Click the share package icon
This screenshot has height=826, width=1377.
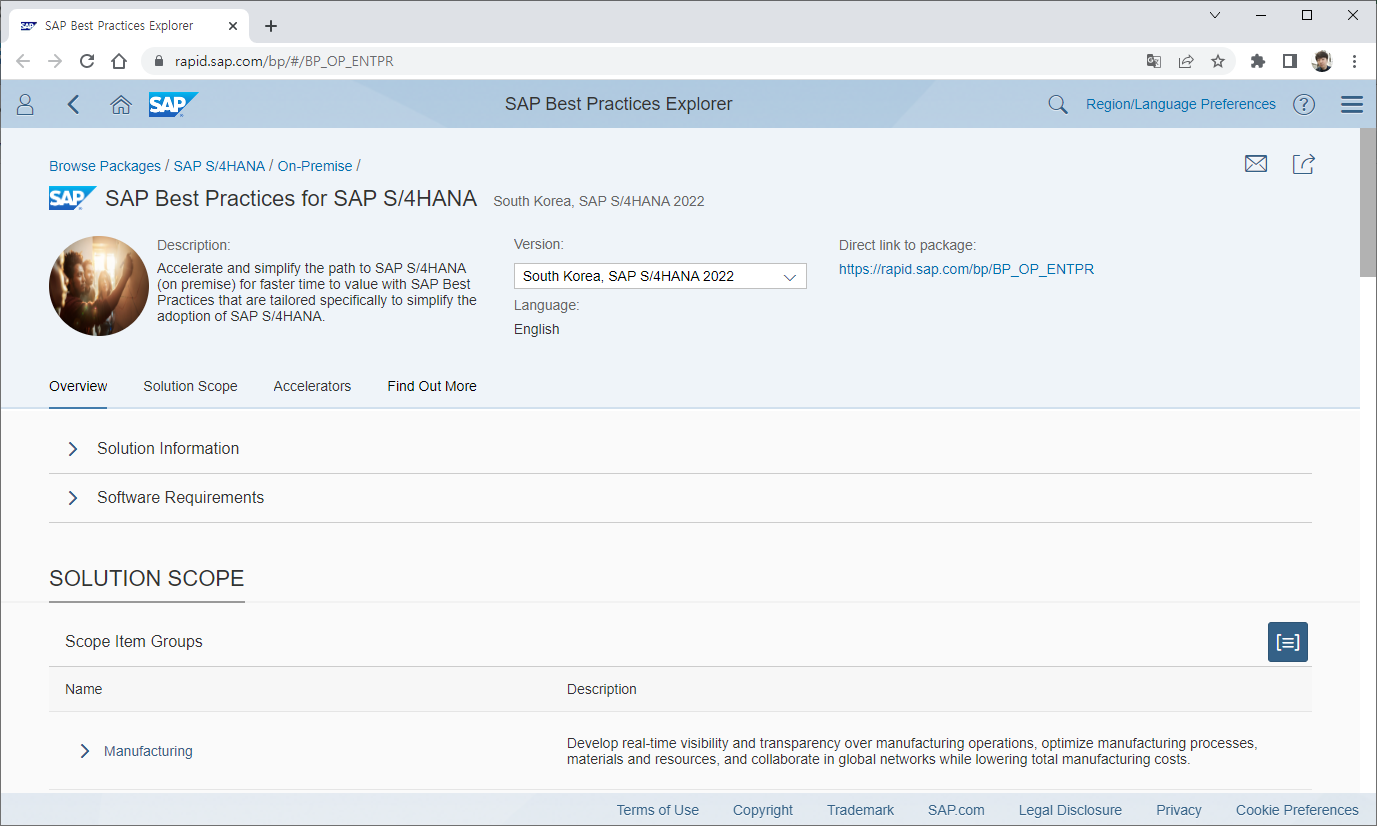pyautogui.click(x=1304, y=163)
